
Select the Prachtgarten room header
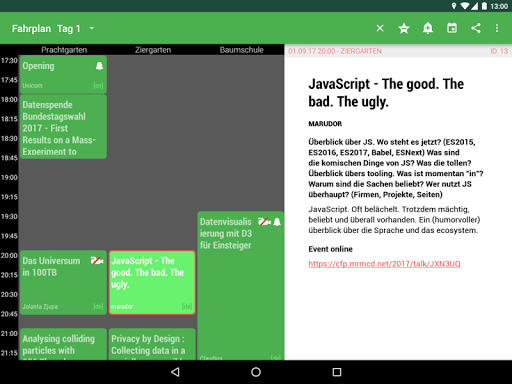point(64,50)
